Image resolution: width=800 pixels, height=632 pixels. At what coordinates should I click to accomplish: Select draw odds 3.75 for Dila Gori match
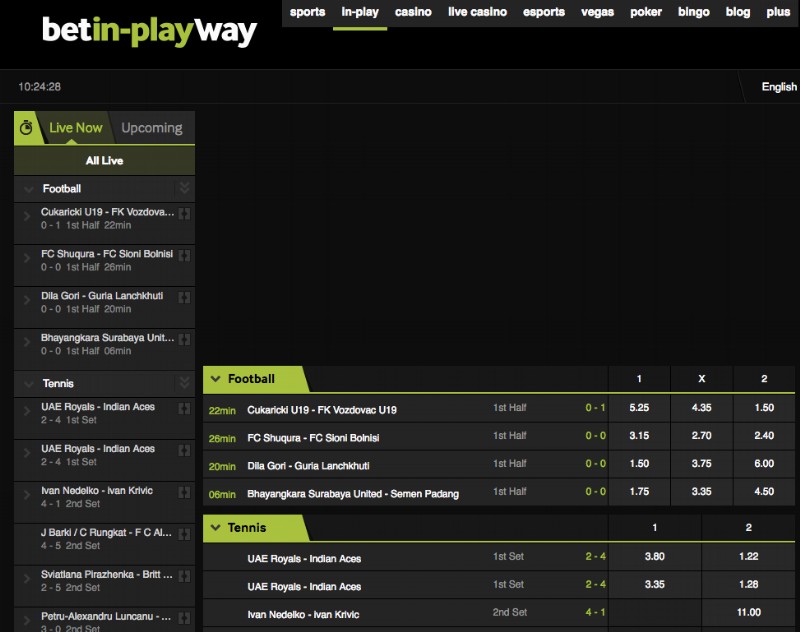(702, 464)
